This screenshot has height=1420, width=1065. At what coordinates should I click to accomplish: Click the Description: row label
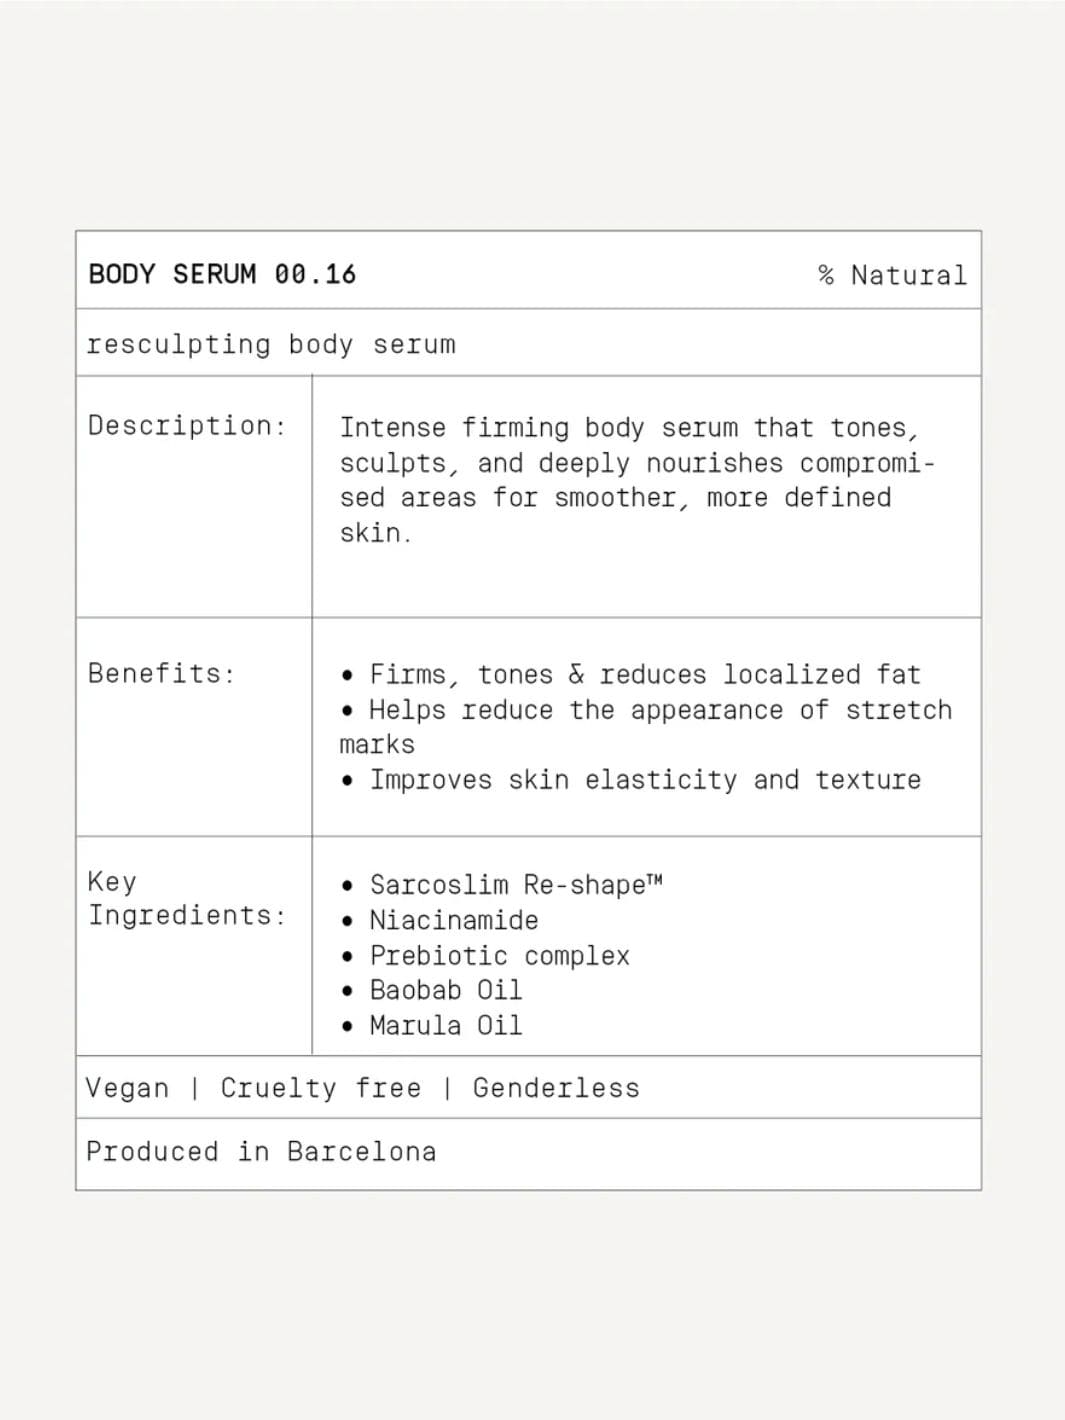[x=187, y=426]
